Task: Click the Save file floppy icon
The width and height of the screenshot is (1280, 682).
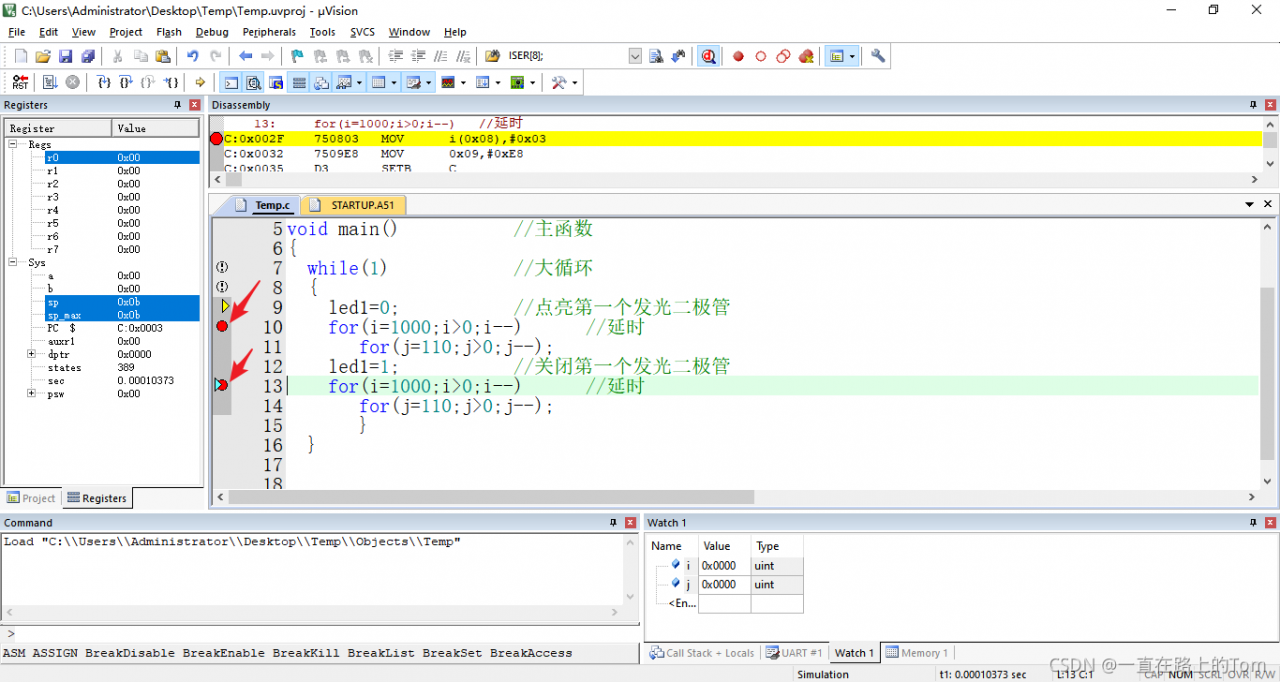Action: (x=65, y=57)
